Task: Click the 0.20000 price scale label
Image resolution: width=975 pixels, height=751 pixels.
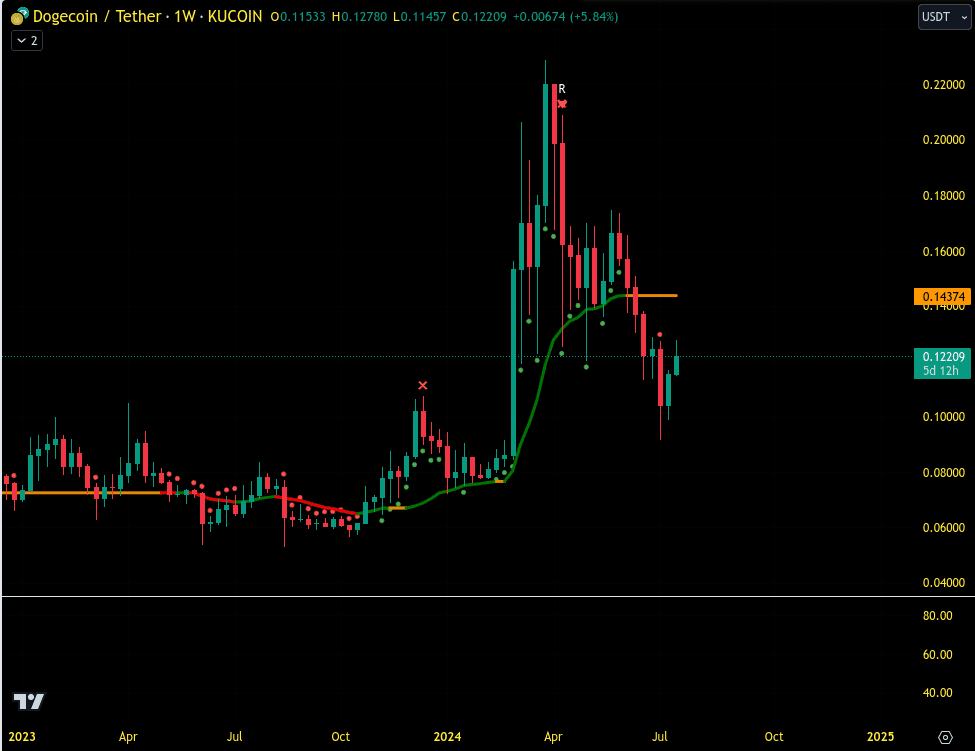Action: click(x=944, y=139)
